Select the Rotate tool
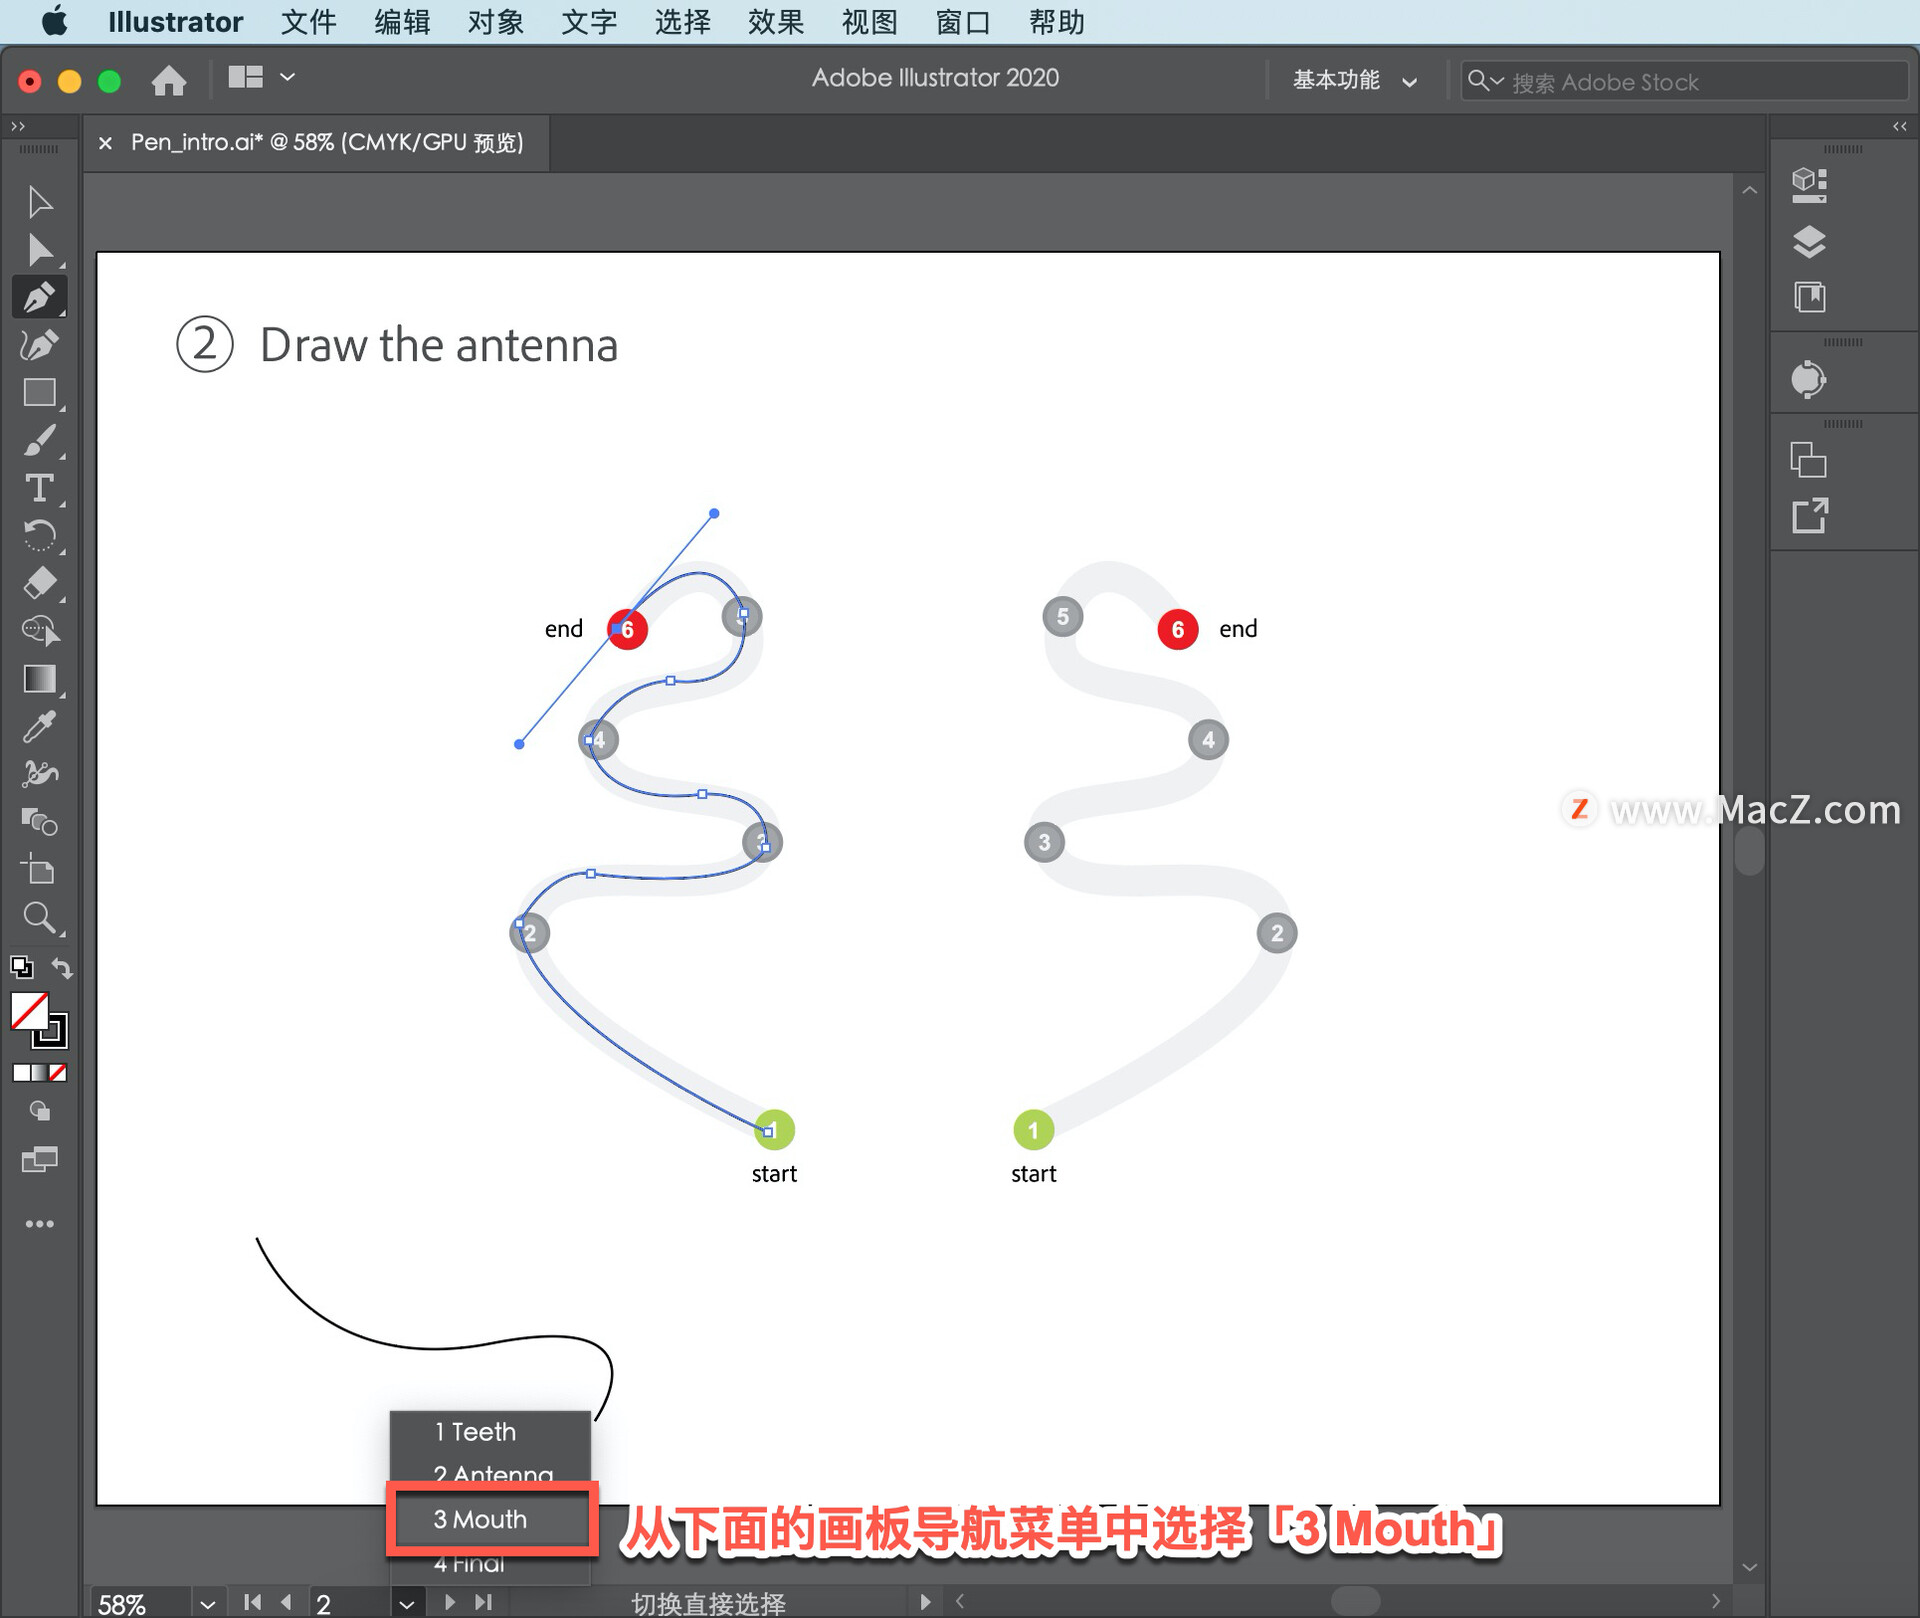 39,536
